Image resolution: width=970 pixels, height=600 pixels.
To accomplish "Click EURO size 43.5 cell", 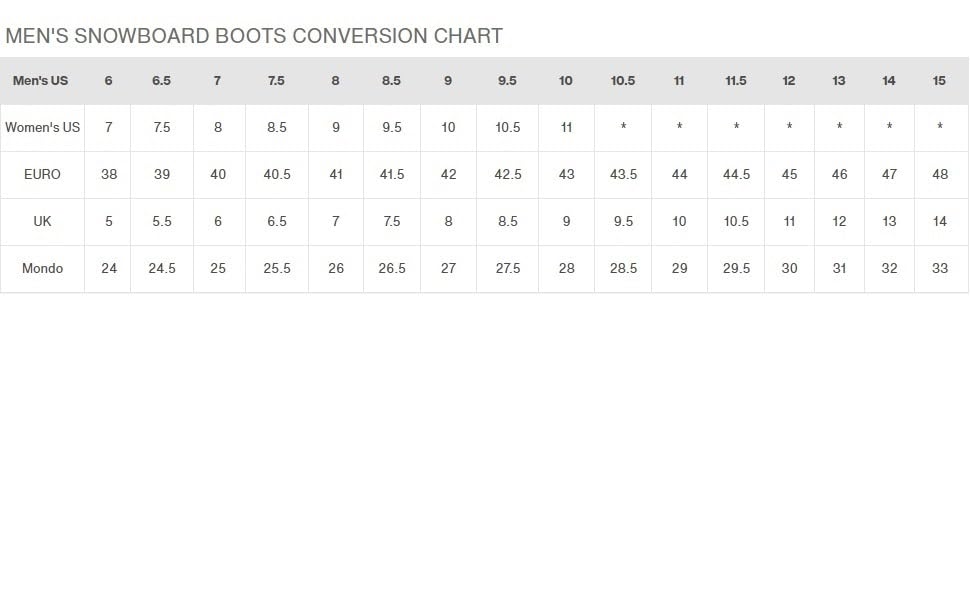I will pyautogui.click(x=623, y=174).
